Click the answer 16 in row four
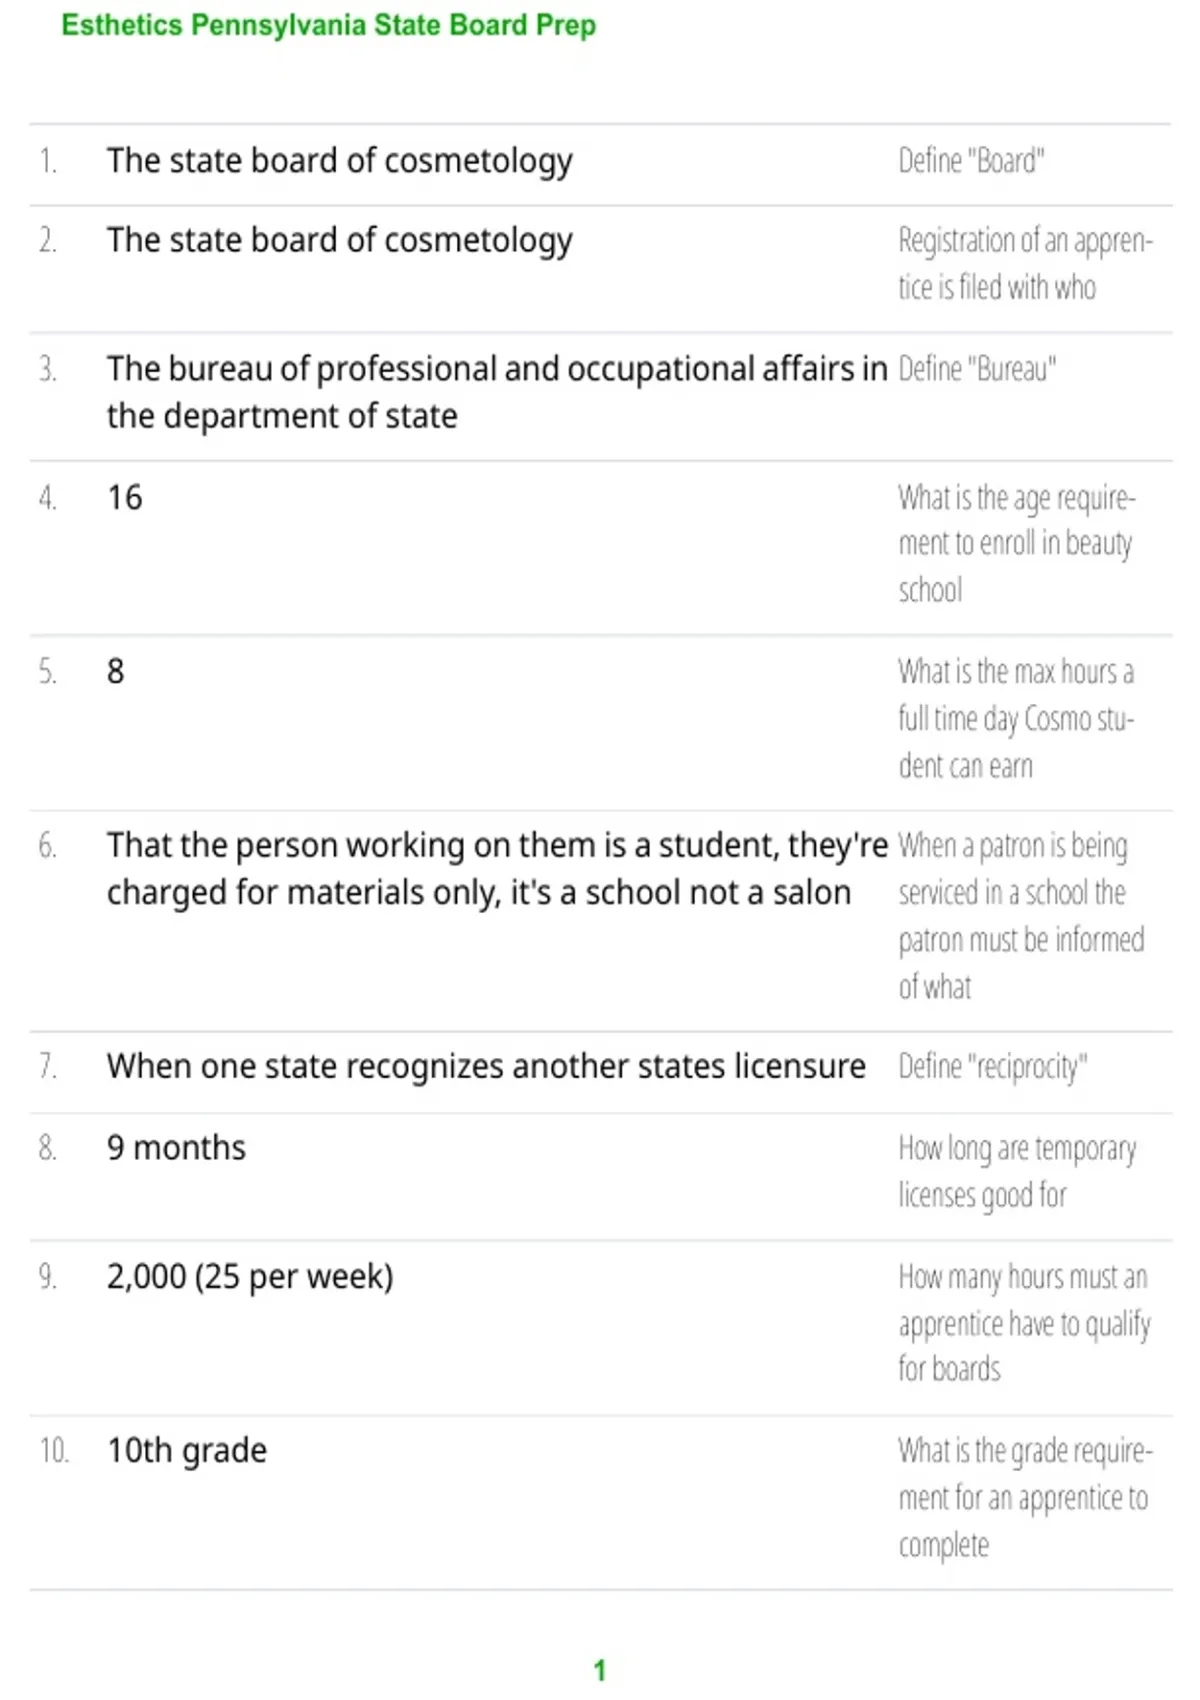1200x1700 pixels. tap(125, 497)
